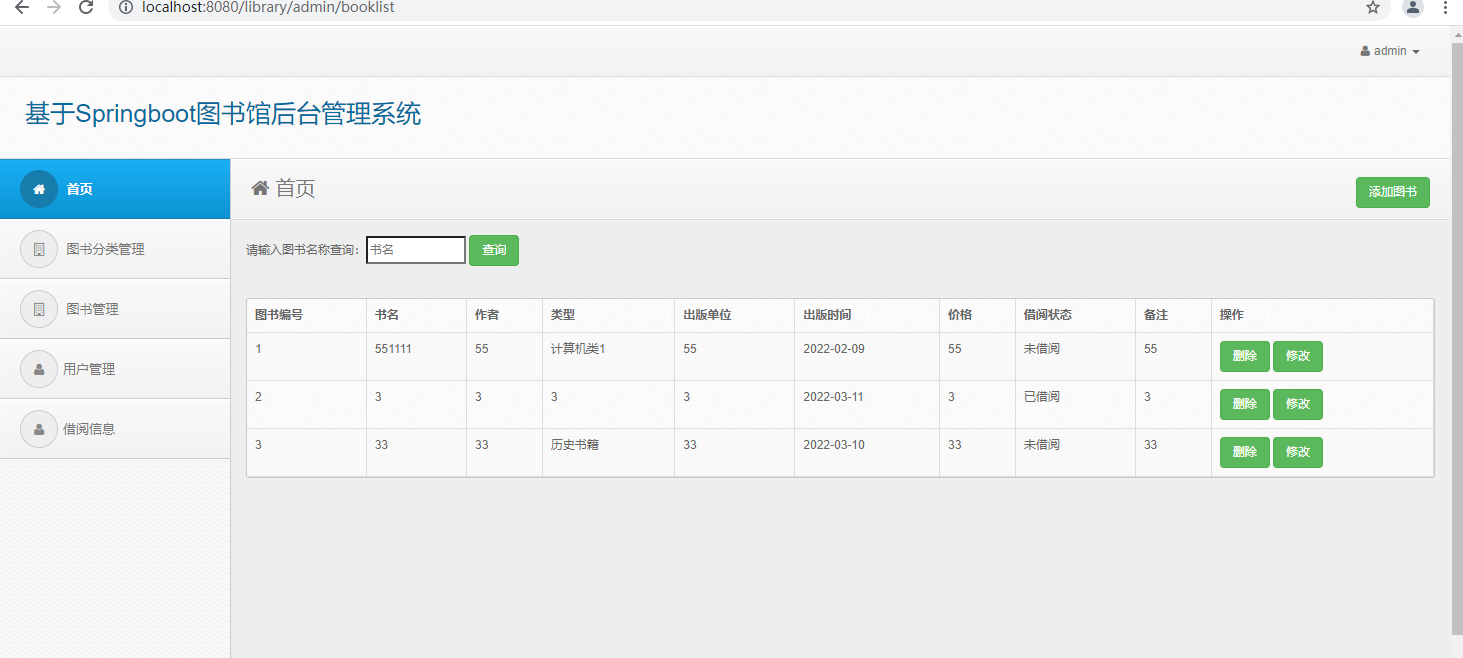This screenshot has width=1463, height=658.
Task: Edit book number 2 with 修改
Action: [x=1297, y=404]
